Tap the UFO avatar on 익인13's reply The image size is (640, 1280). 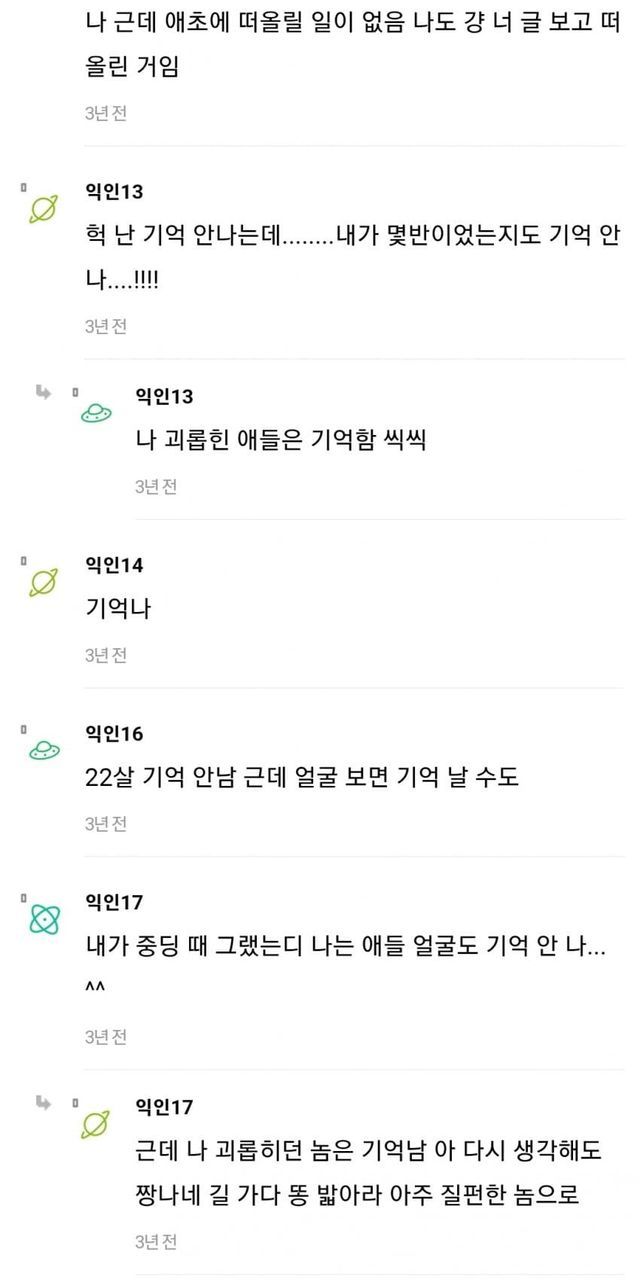pyautogui.click(x=96, y=415)
